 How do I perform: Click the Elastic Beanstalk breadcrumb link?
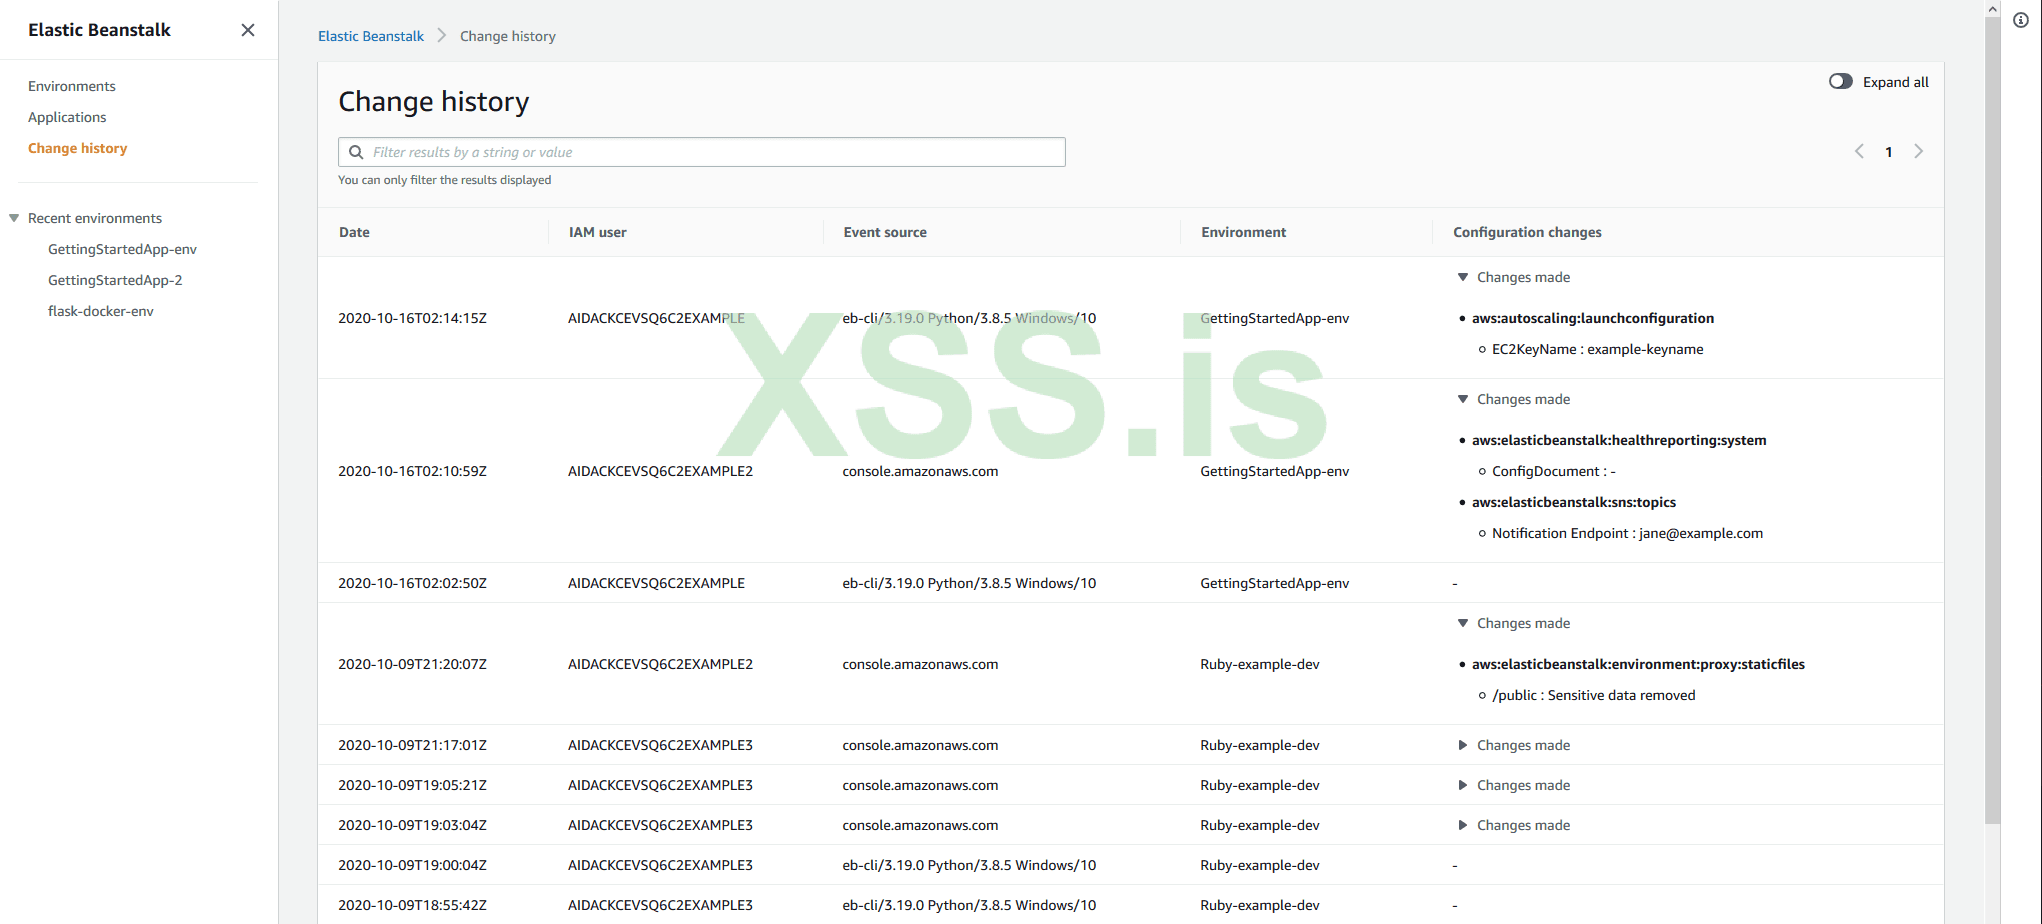(x=371, y=36)
